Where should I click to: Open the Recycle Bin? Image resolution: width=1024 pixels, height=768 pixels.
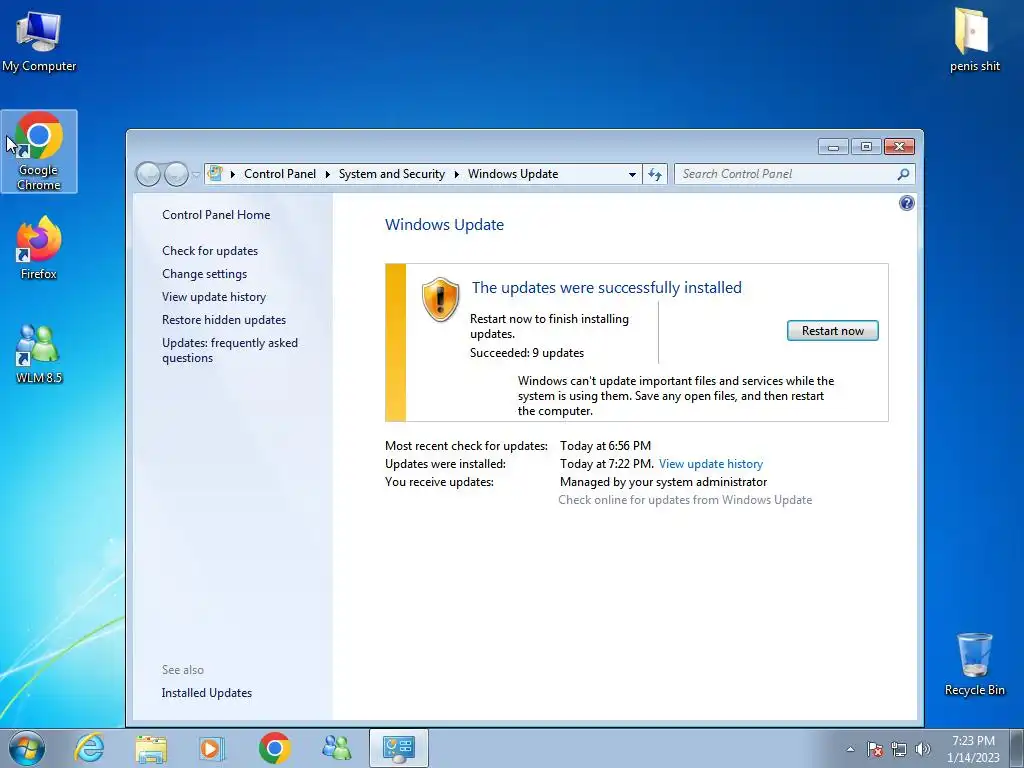[974, 664]
